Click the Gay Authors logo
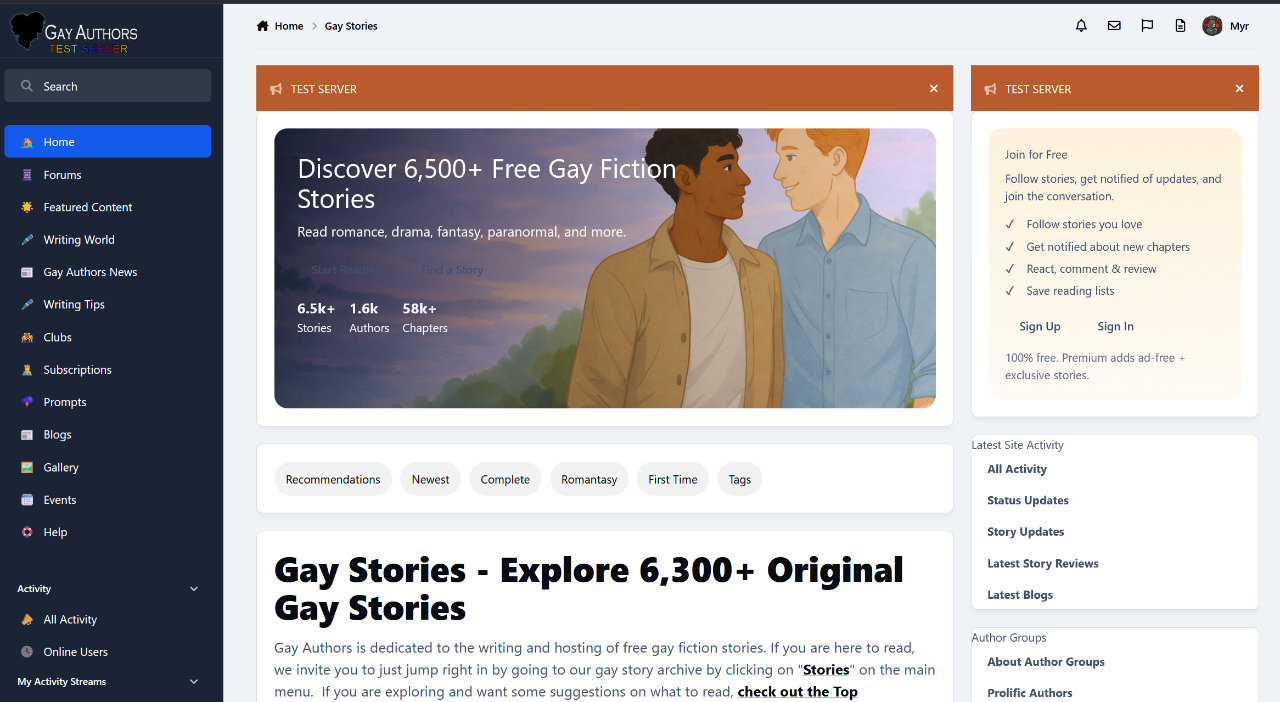Viewport: 1280px width, 702px height. pos(74,33)
